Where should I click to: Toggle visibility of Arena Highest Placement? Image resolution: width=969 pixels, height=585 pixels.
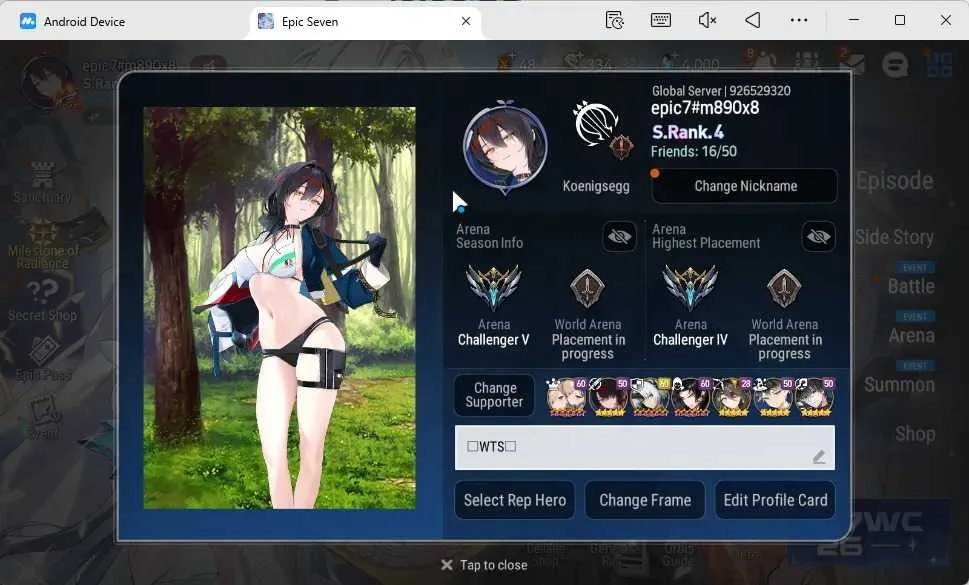click(818, 236)
